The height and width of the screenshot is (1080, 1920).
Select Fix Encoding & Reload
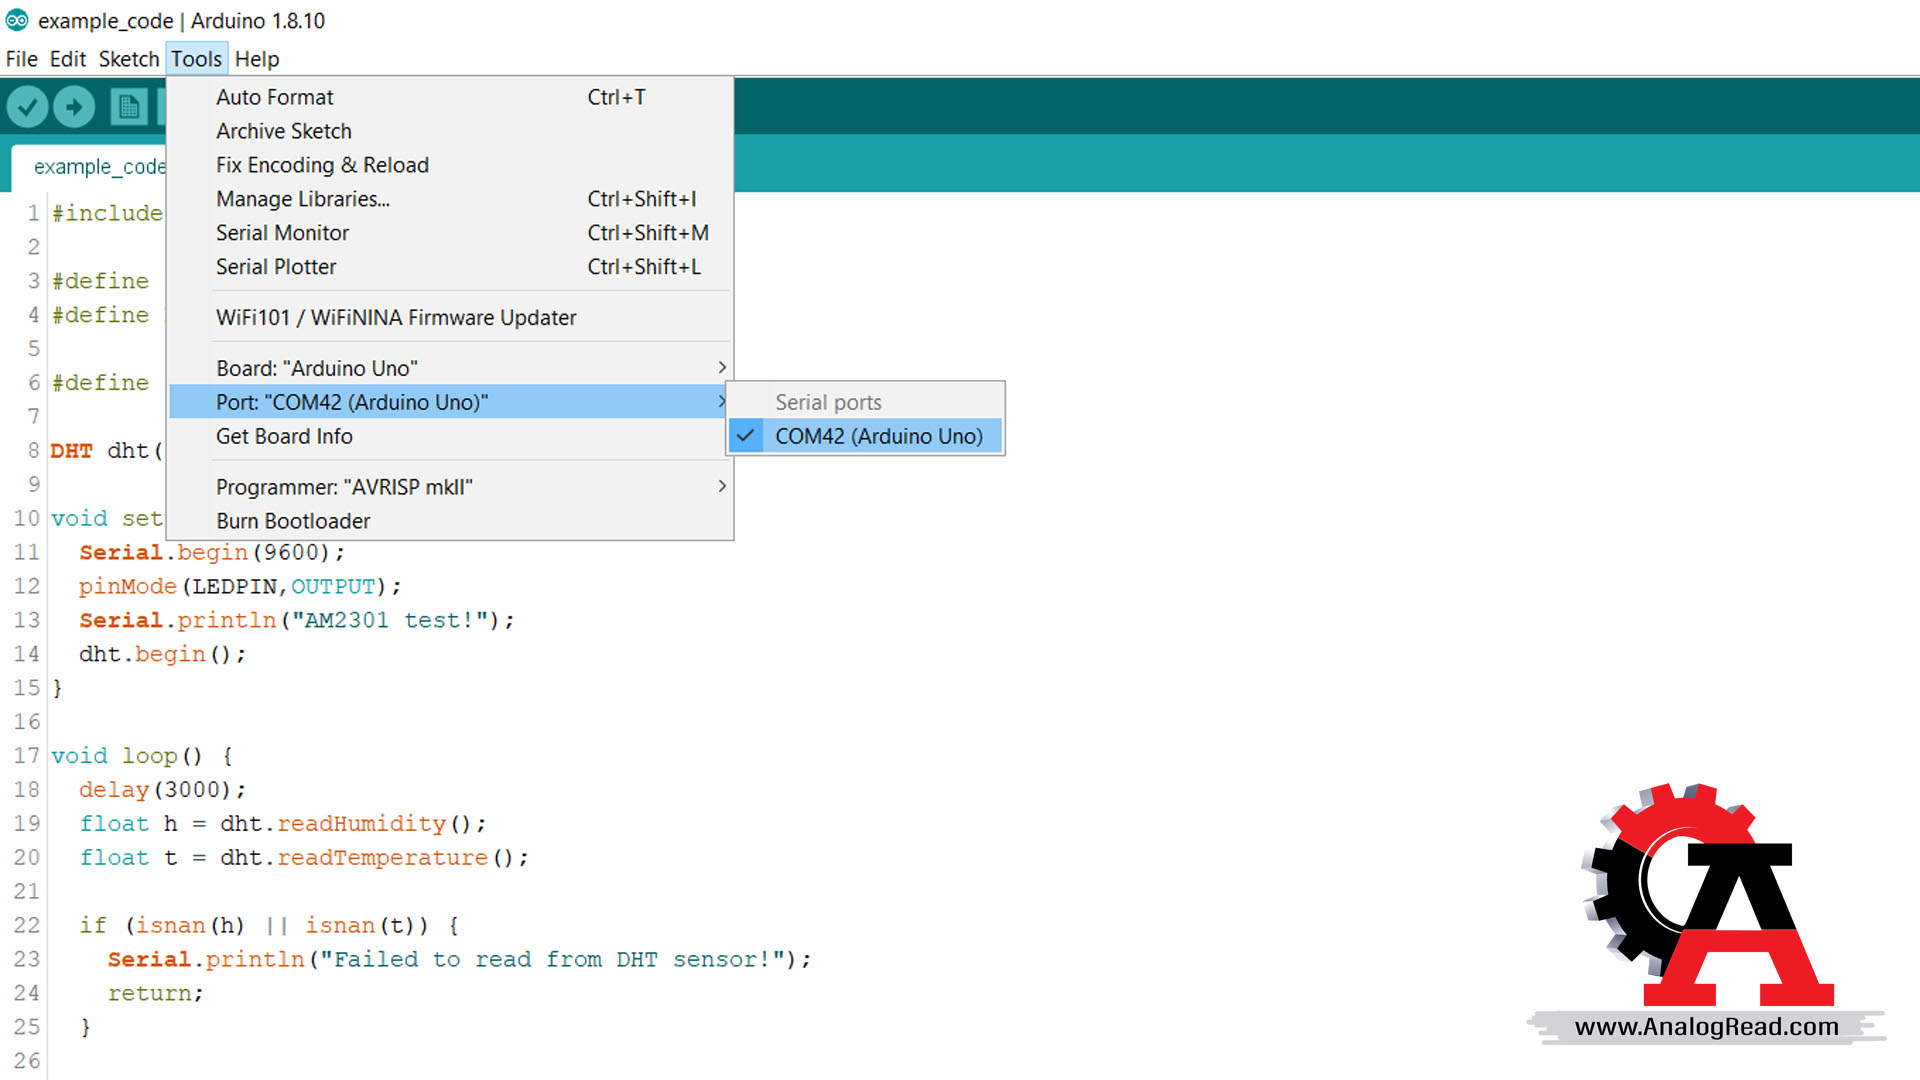pos(451,165)
